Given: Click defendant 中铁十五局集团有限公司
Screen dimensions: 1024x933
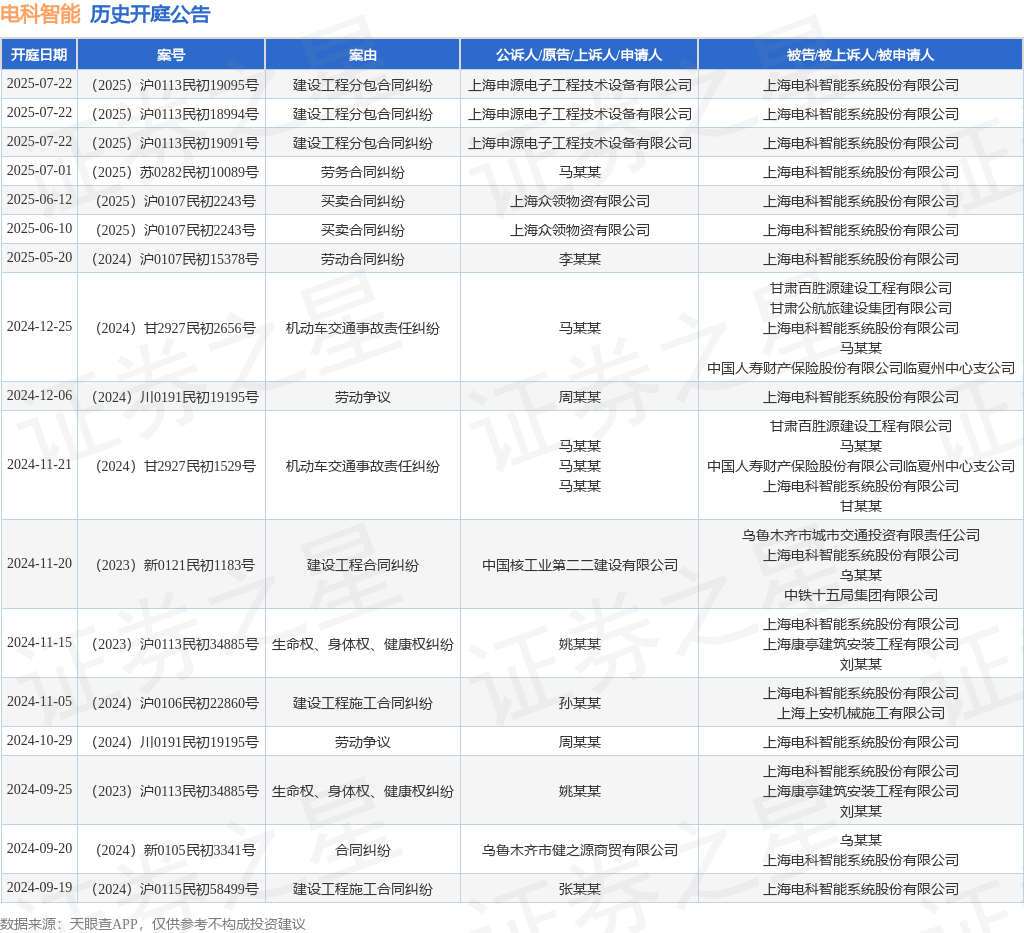Looking at the screenshot, I should (x=860, y=595).
